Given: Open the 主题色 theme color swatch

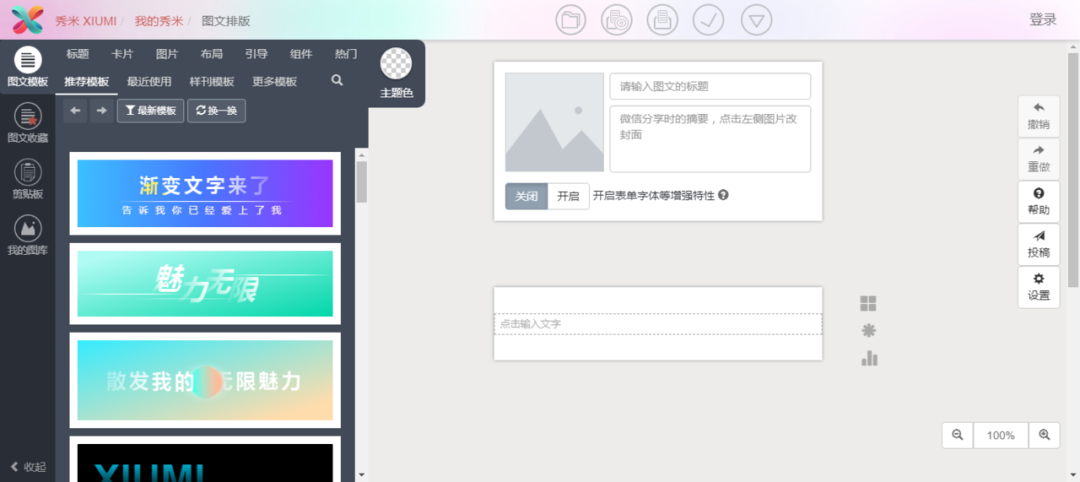Looking at the screenshot, I should coord(397,65).
